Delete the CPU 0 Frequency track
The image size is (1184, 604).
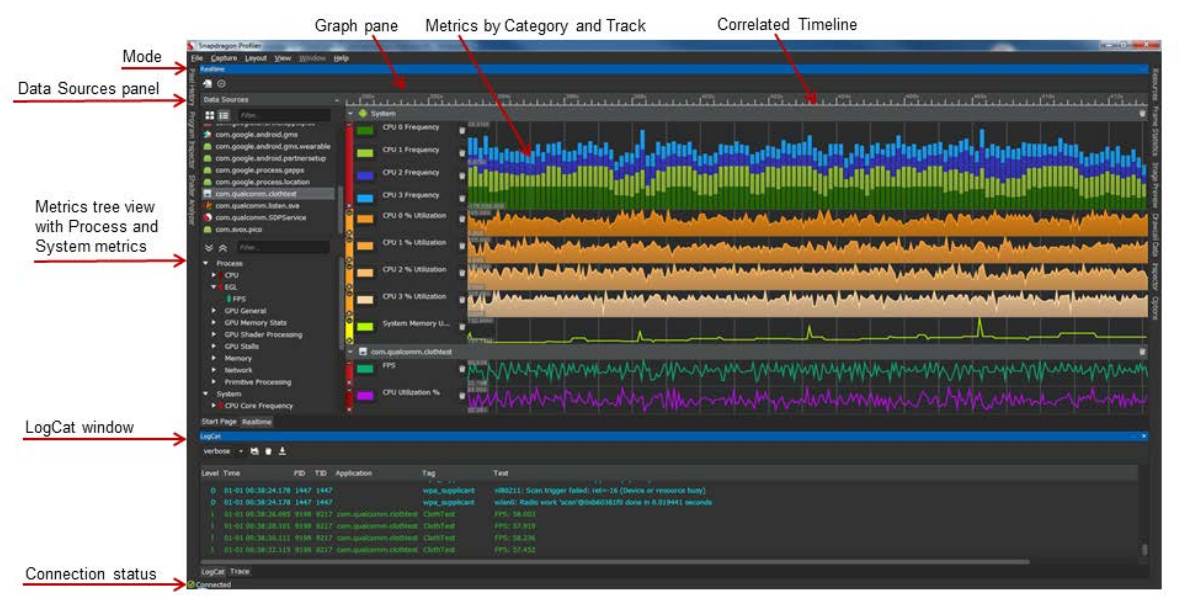pyautogui.click(x=462, y=131)
